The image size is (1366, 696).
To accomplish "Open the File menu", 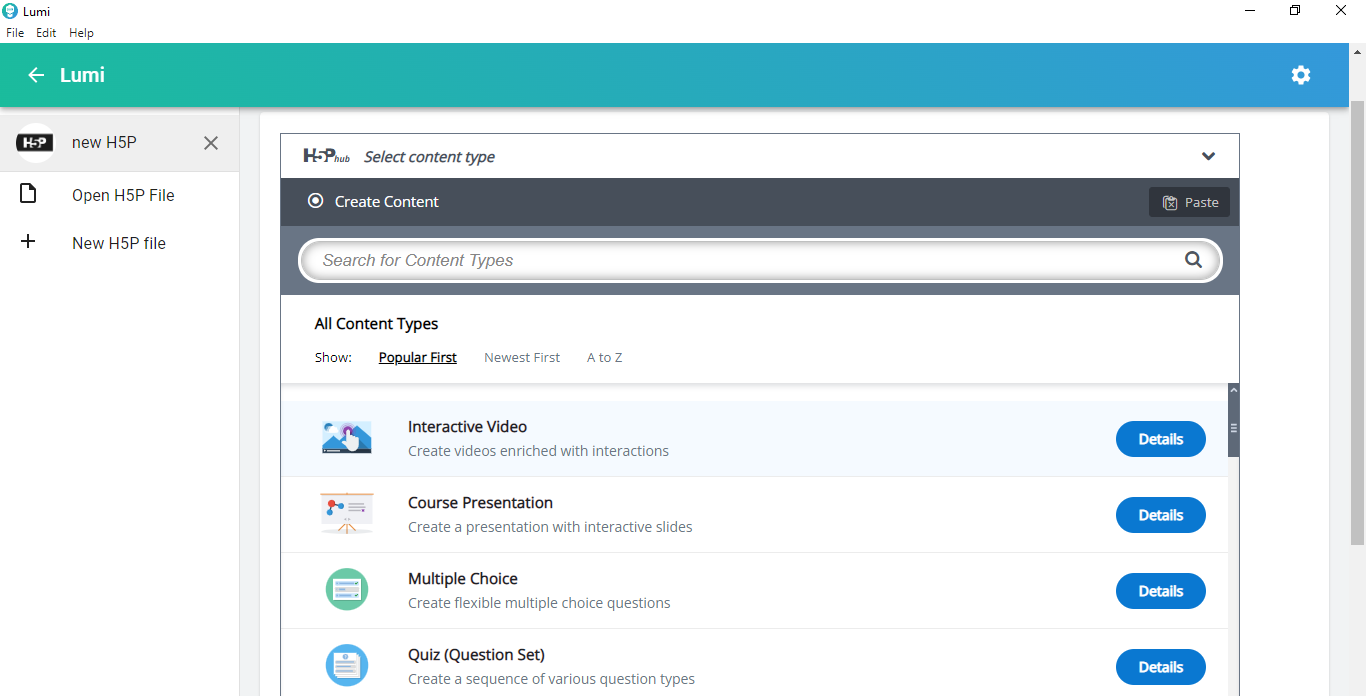I will coord(15,33).
